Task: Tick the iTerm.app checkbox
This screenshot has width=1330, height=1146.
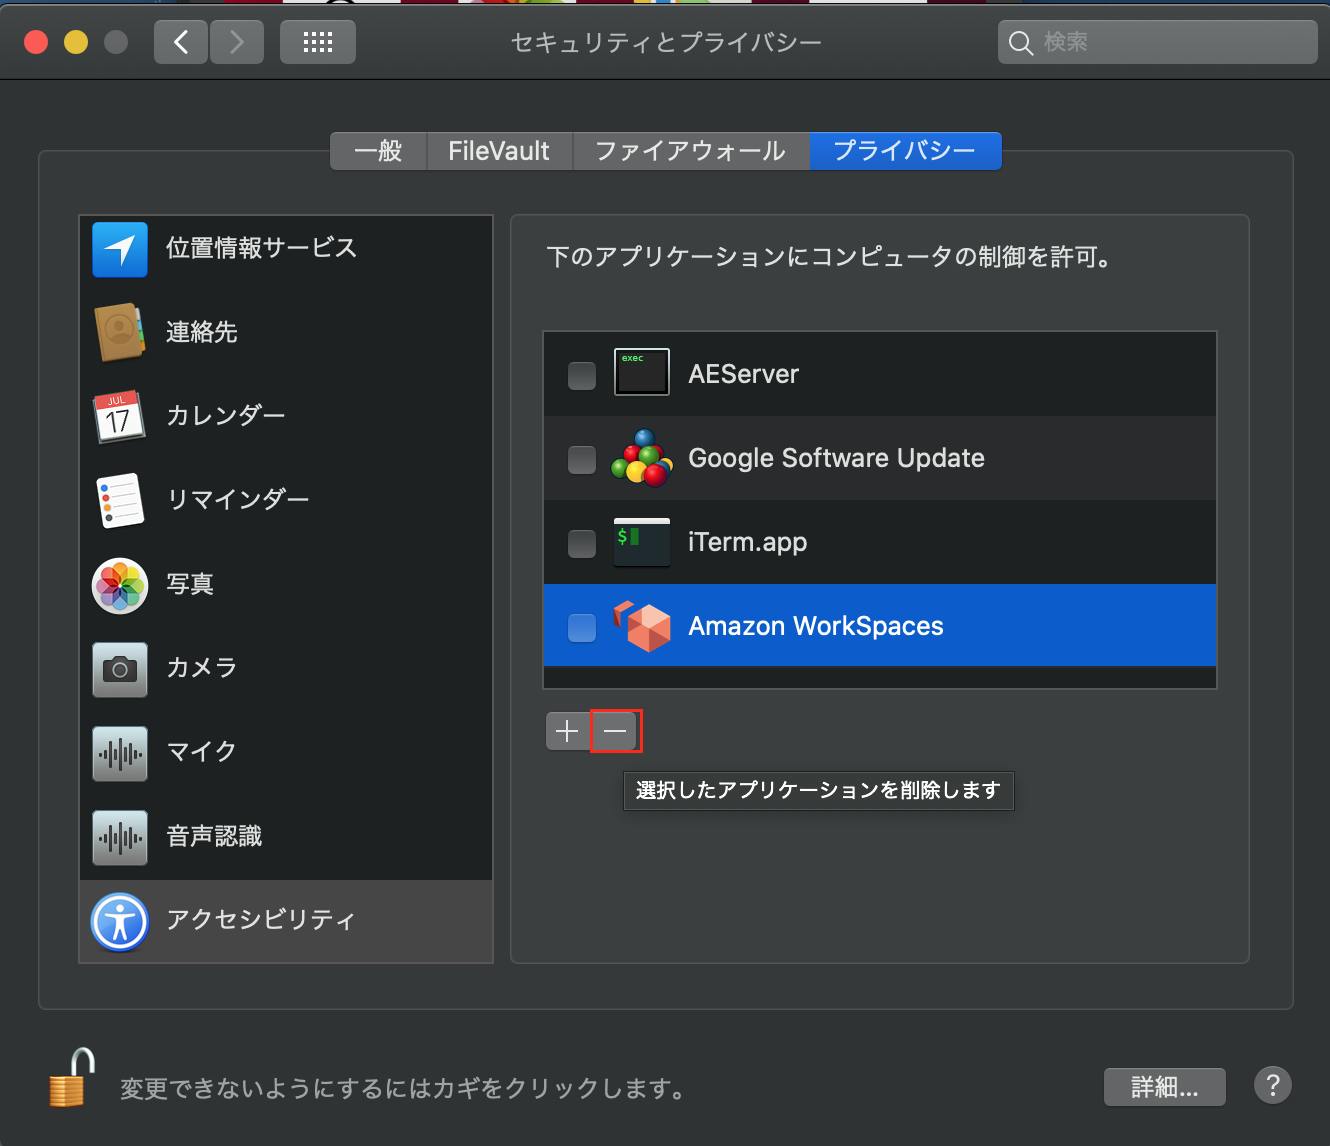Action: [582, 543]
